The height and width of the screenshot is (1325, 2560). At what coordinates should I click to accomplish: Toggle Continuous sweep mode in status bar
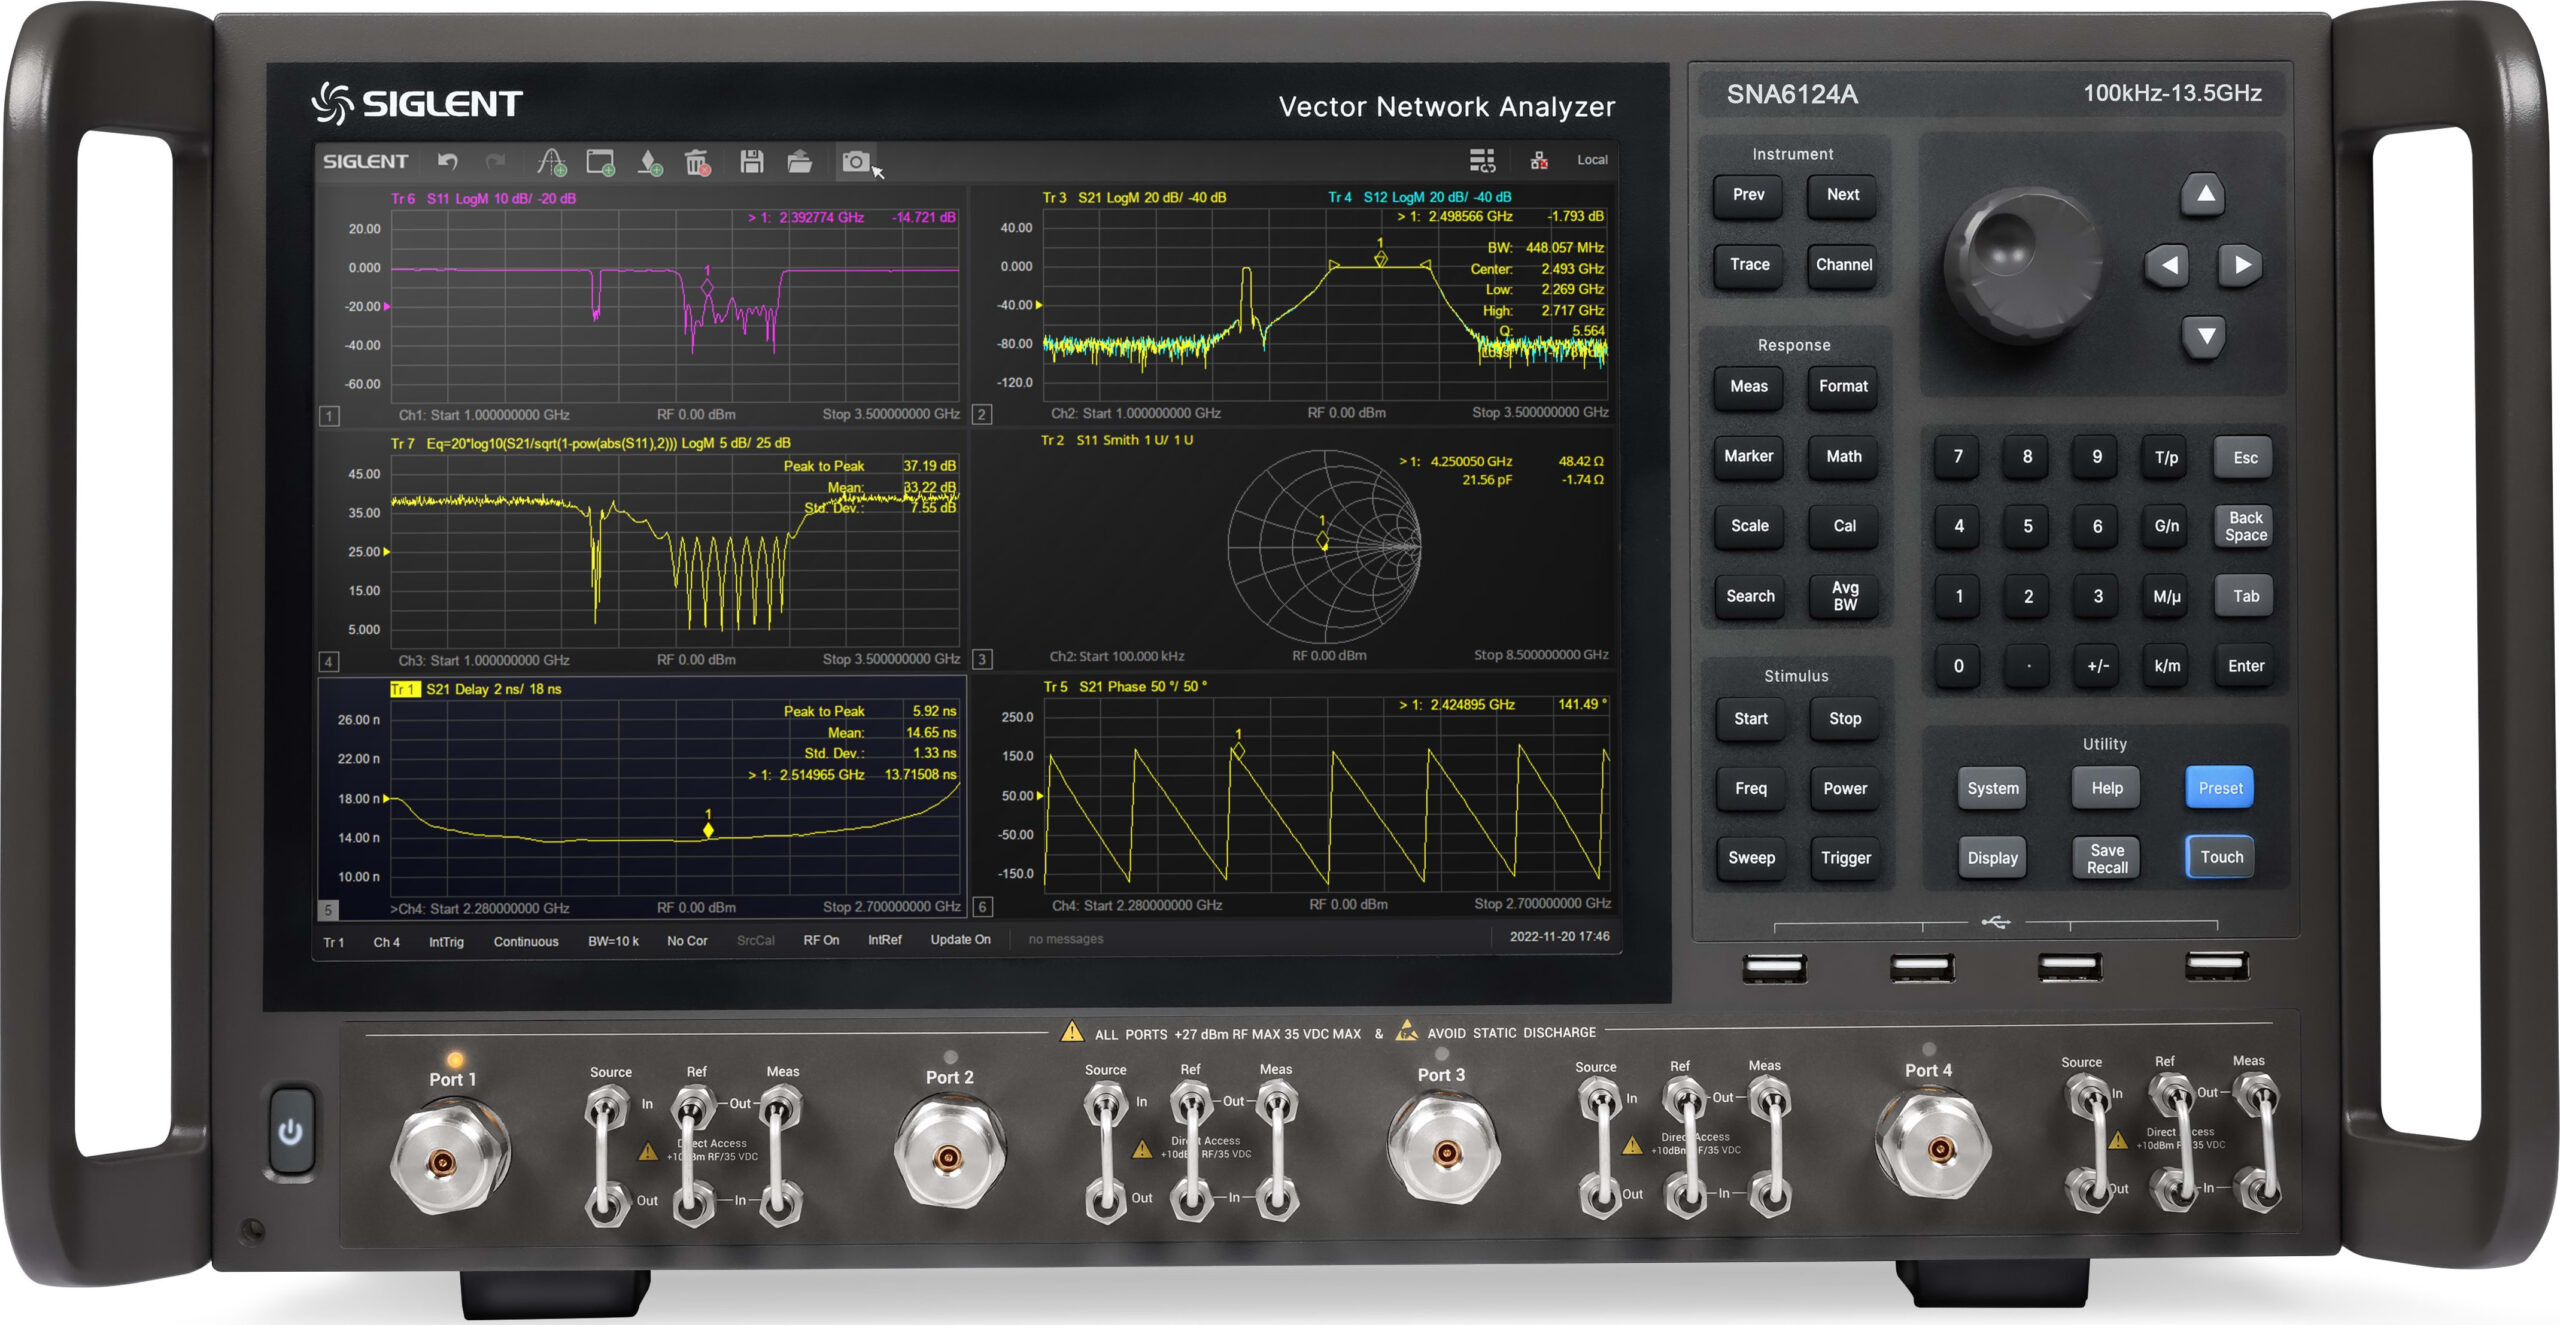point(526,942)
